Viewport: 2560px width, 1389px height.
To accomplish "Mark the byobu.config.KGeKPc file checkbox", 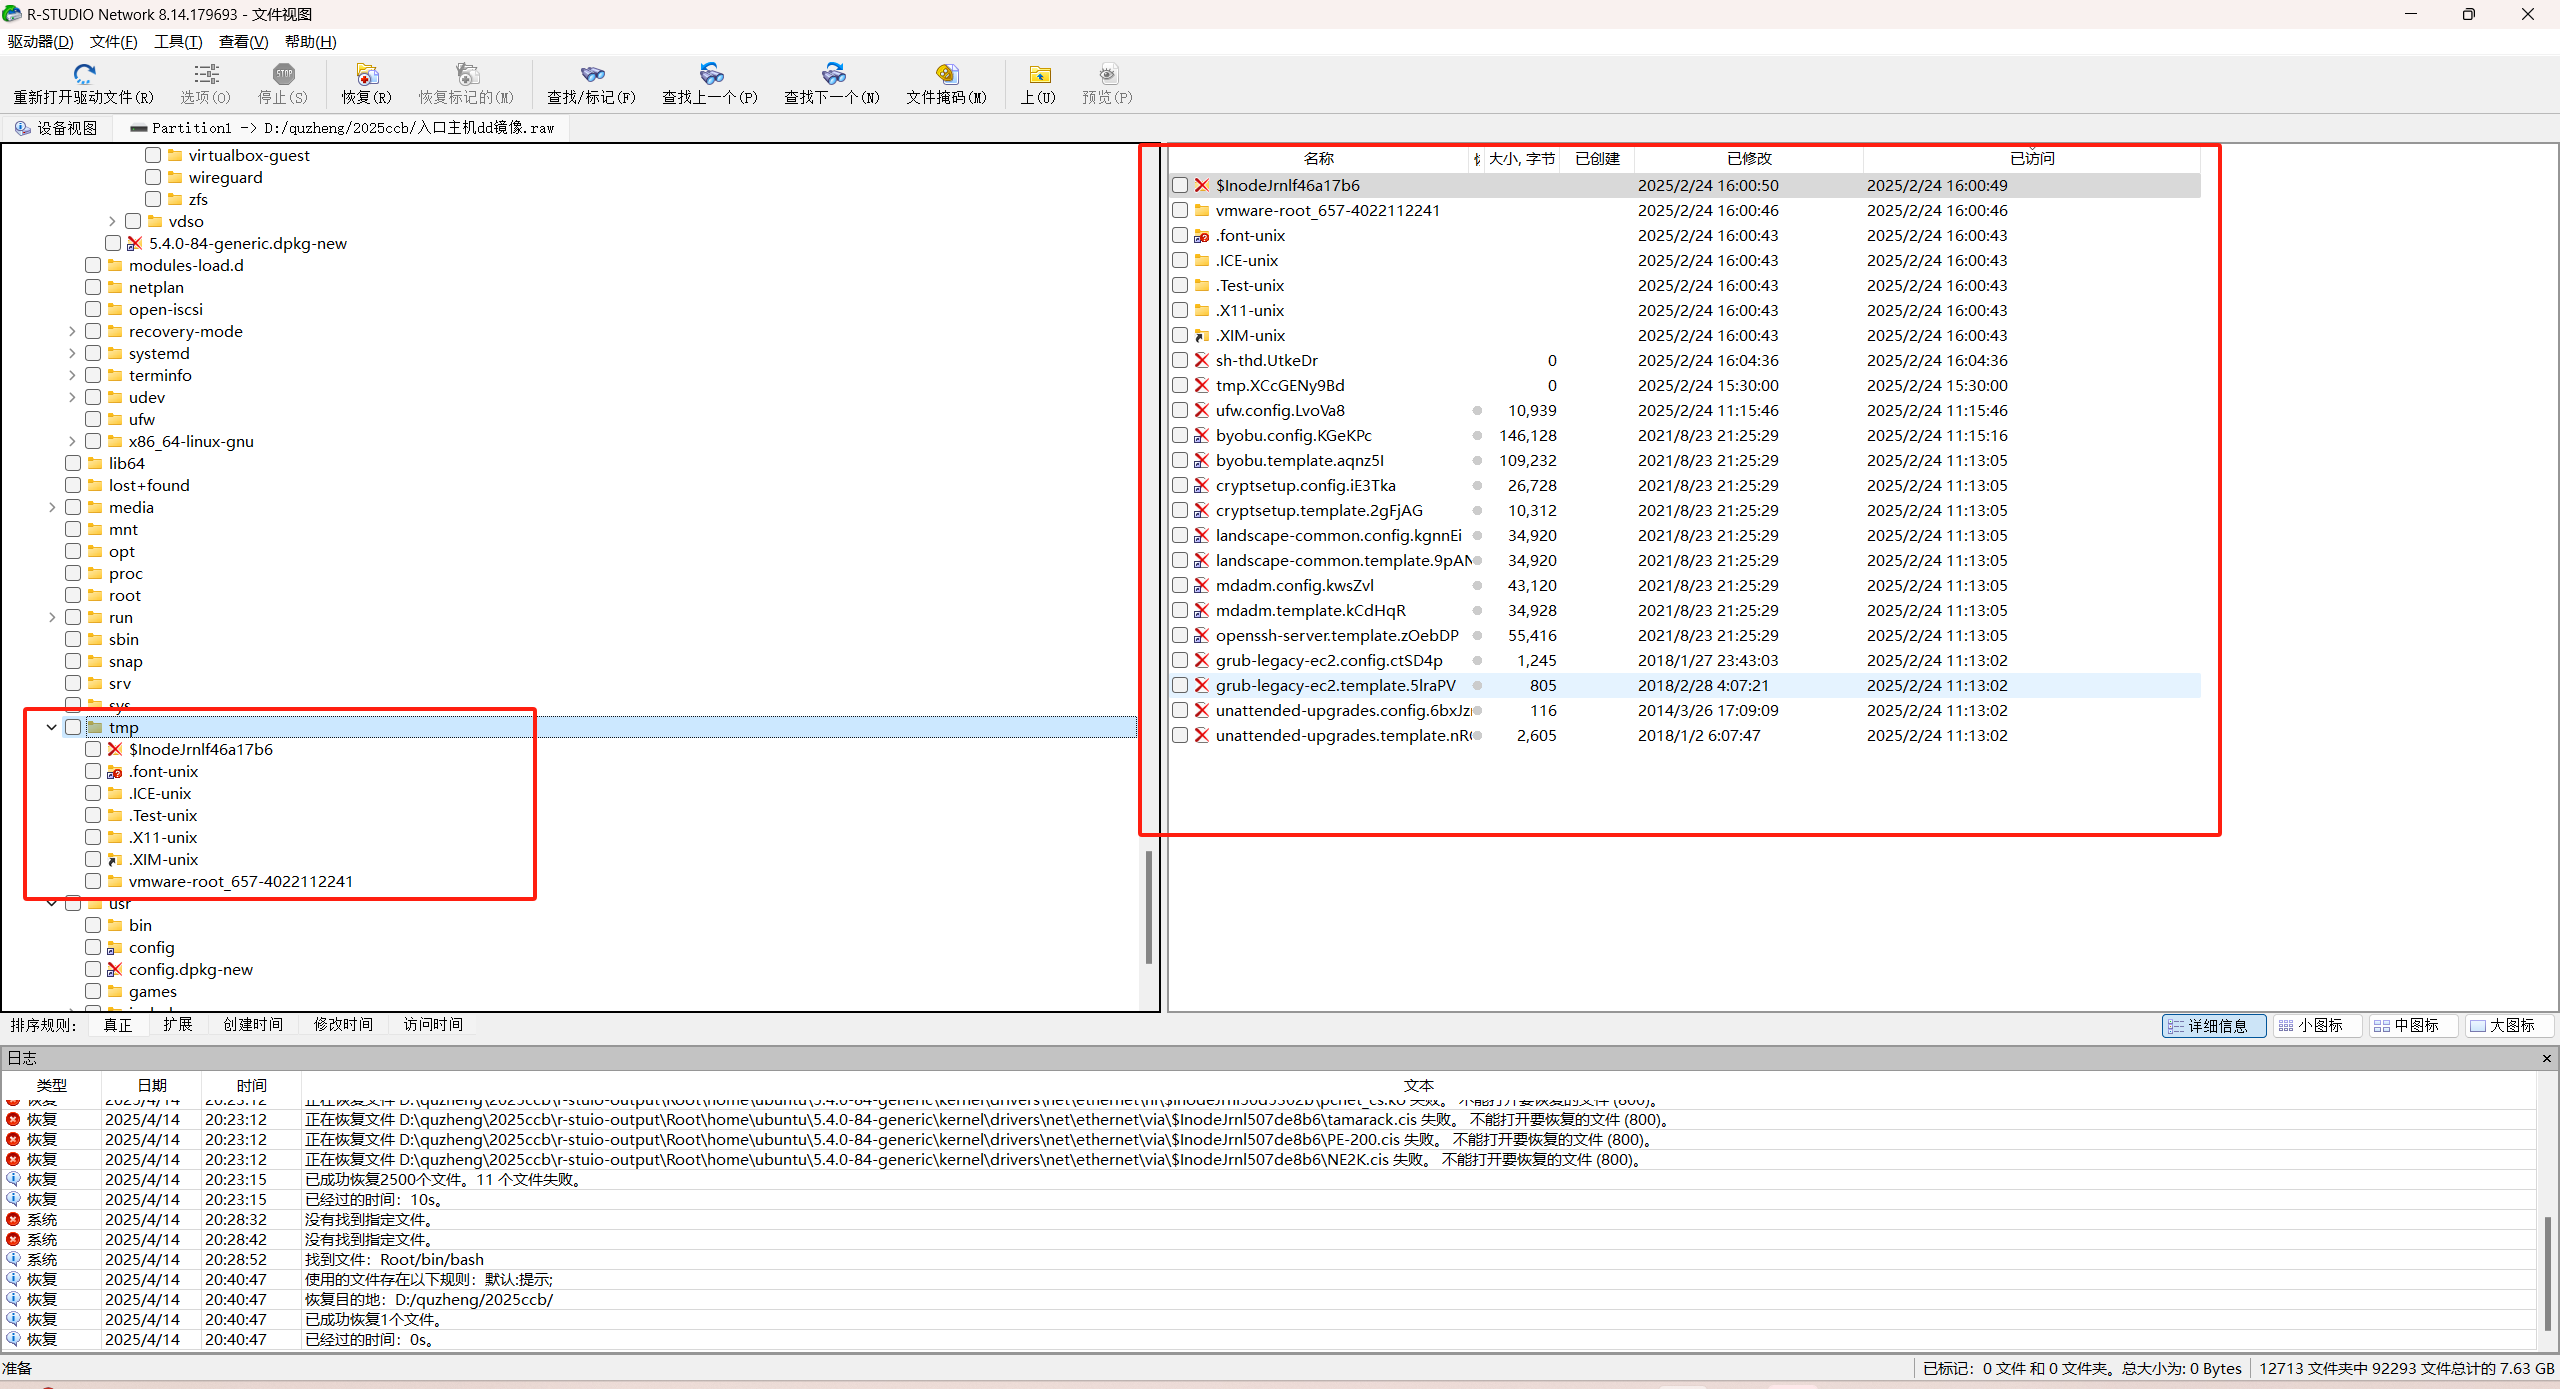I will tap(1179, 435).
